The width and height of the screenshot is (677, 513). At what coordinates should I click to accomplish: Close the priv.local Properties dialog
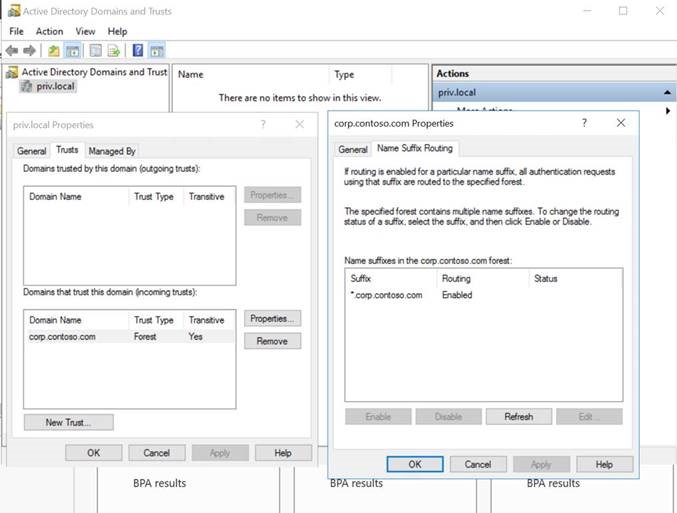tap(300, 124)
